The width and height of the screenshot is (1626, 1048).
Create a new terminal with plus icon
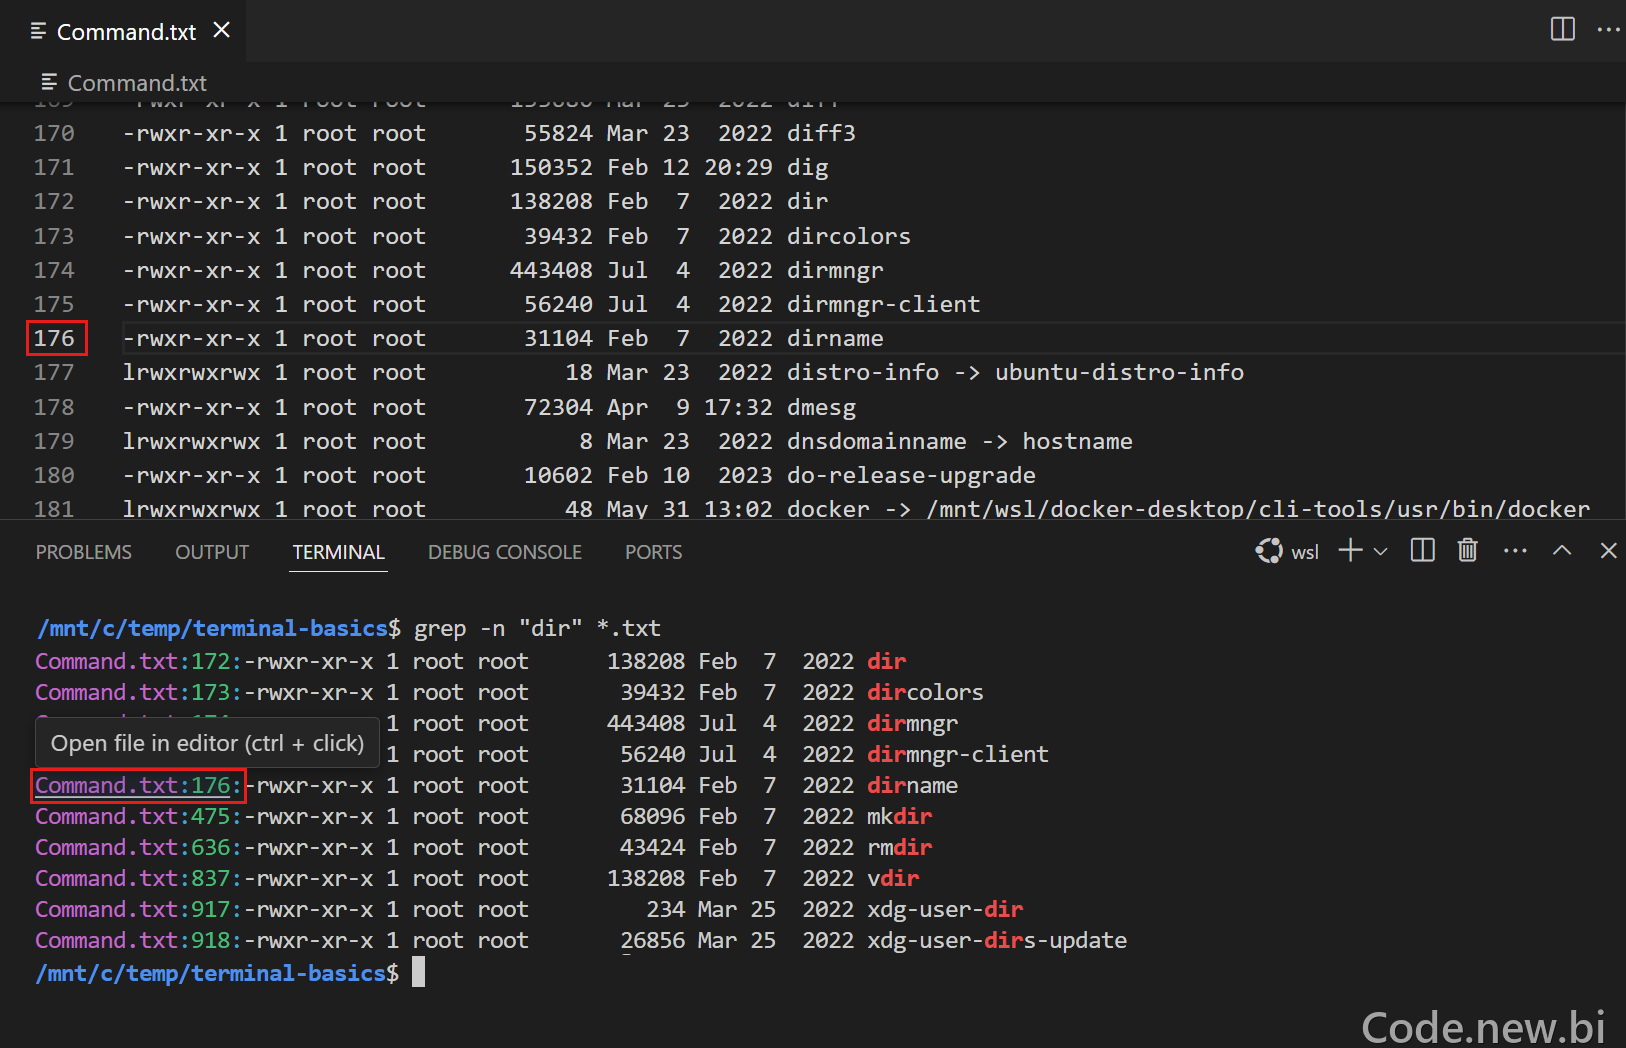[x=1350, y=550]
